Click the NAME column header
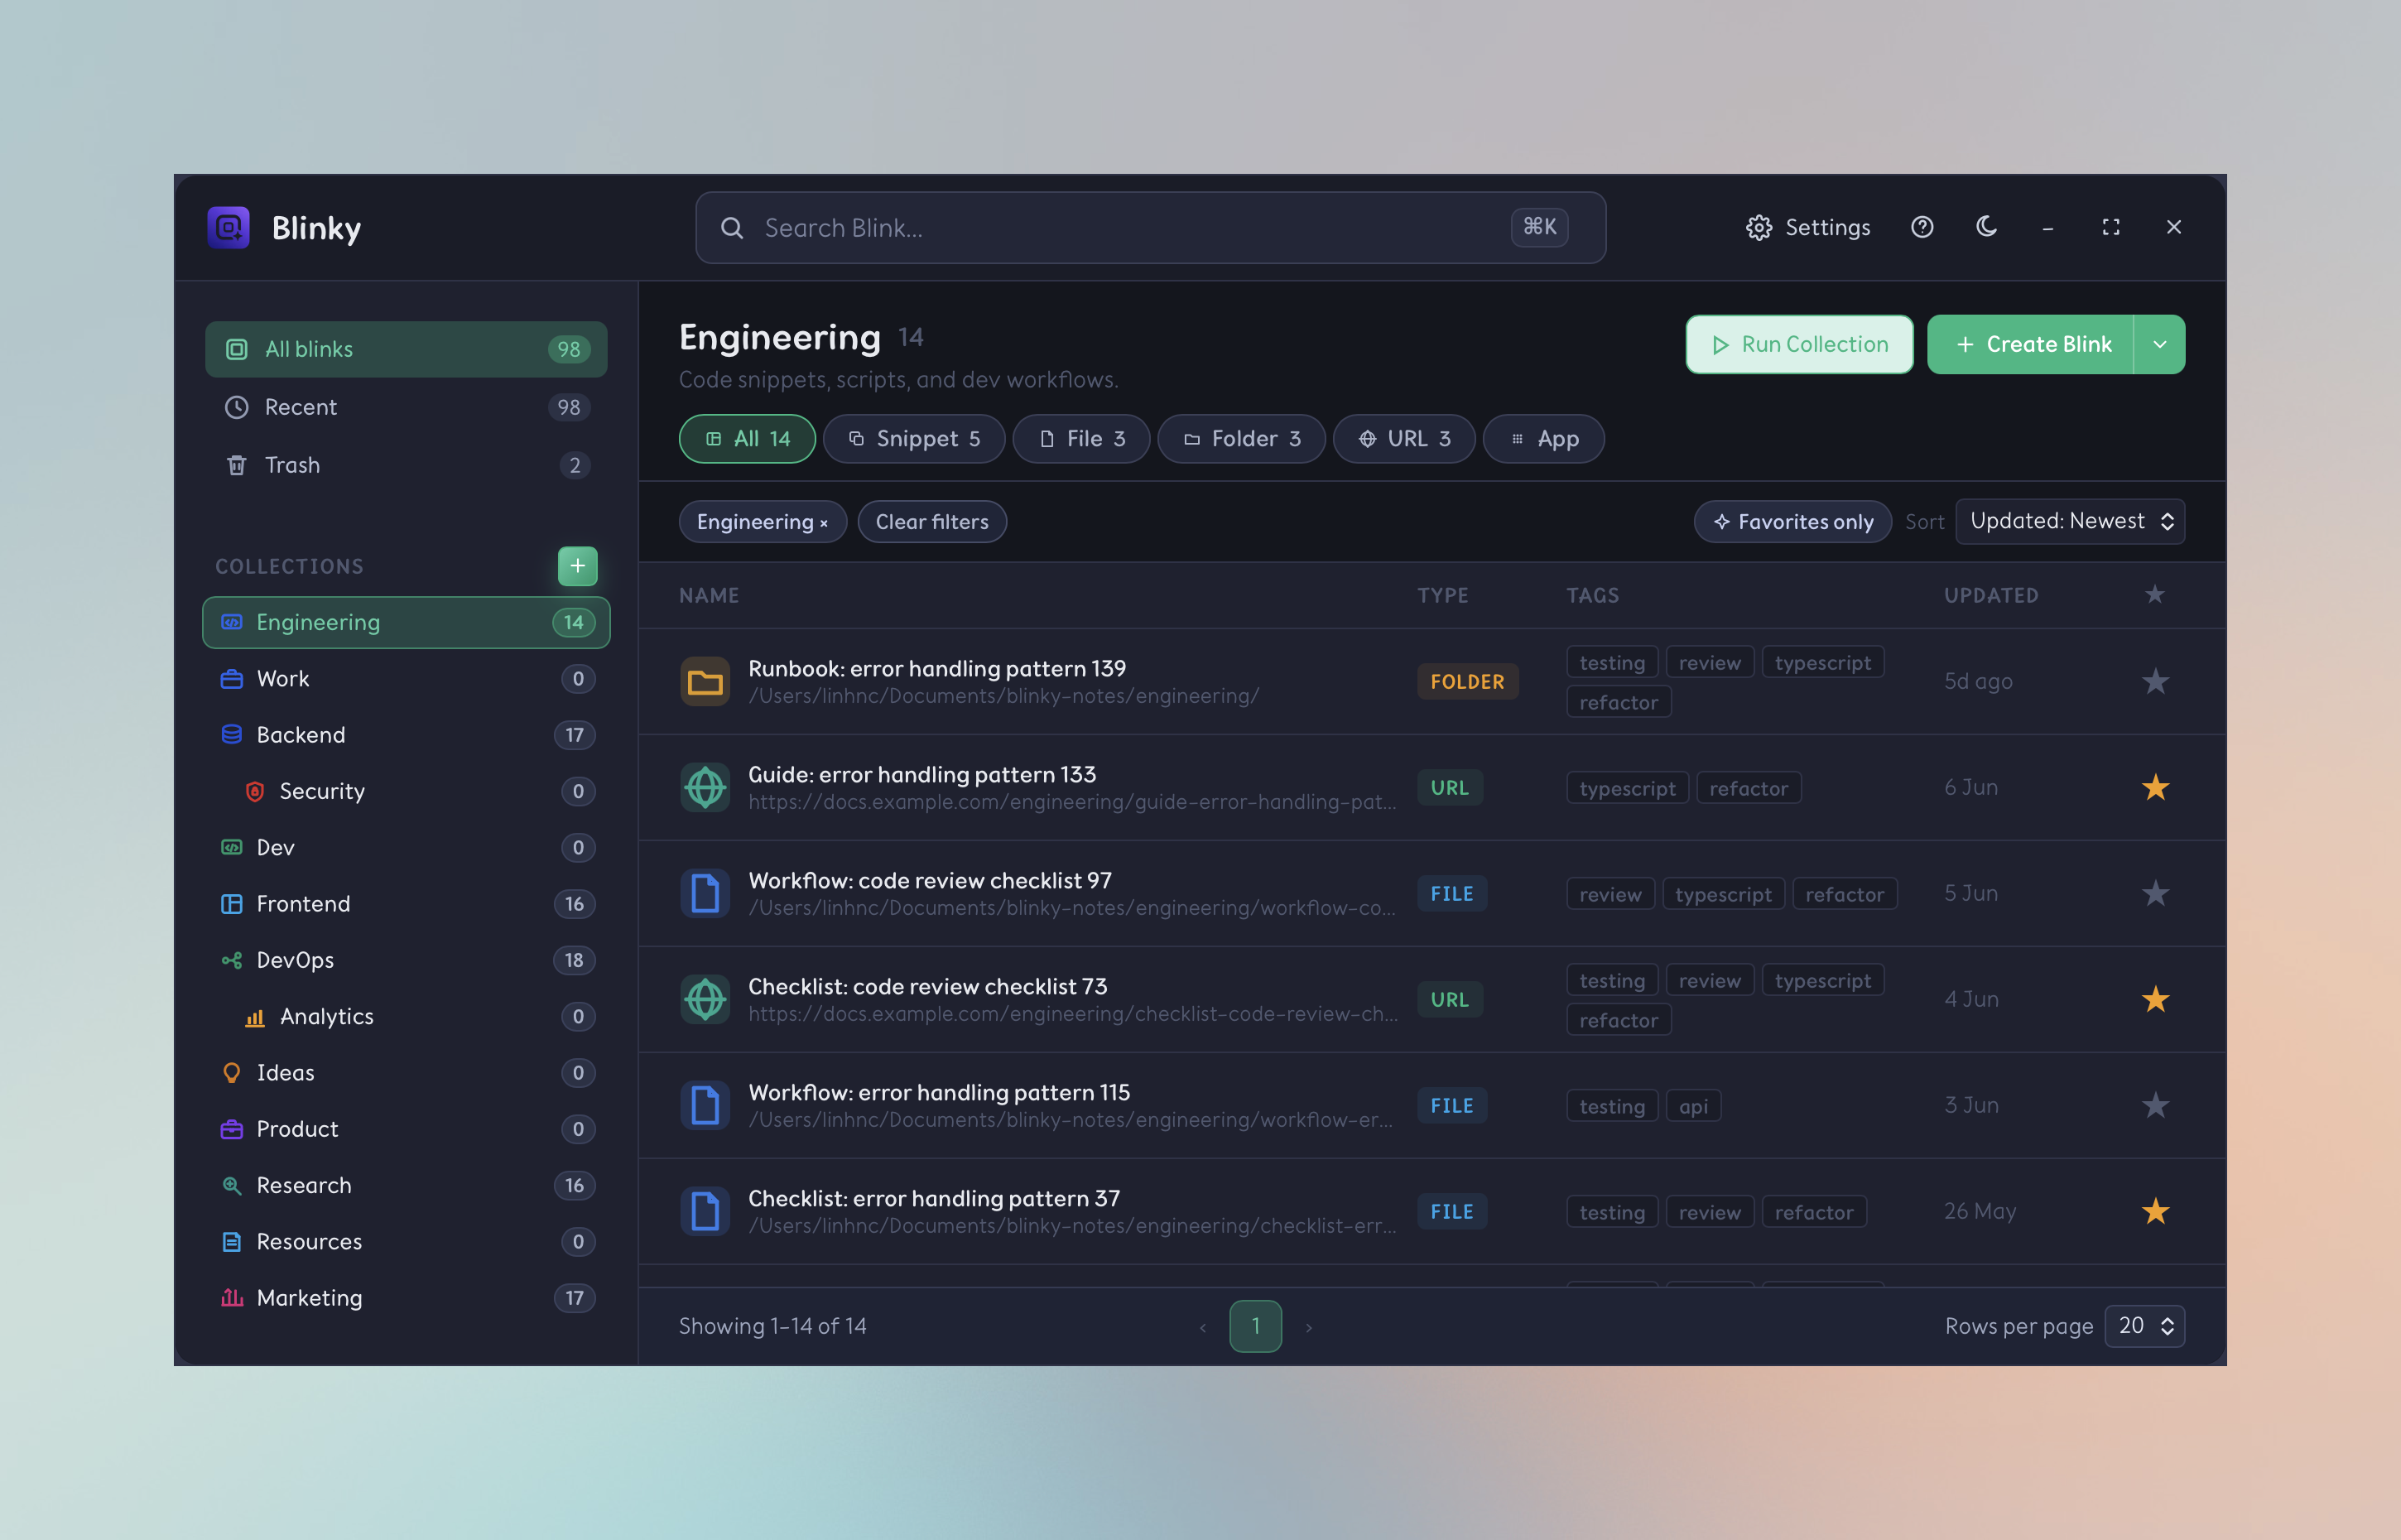 709,595
